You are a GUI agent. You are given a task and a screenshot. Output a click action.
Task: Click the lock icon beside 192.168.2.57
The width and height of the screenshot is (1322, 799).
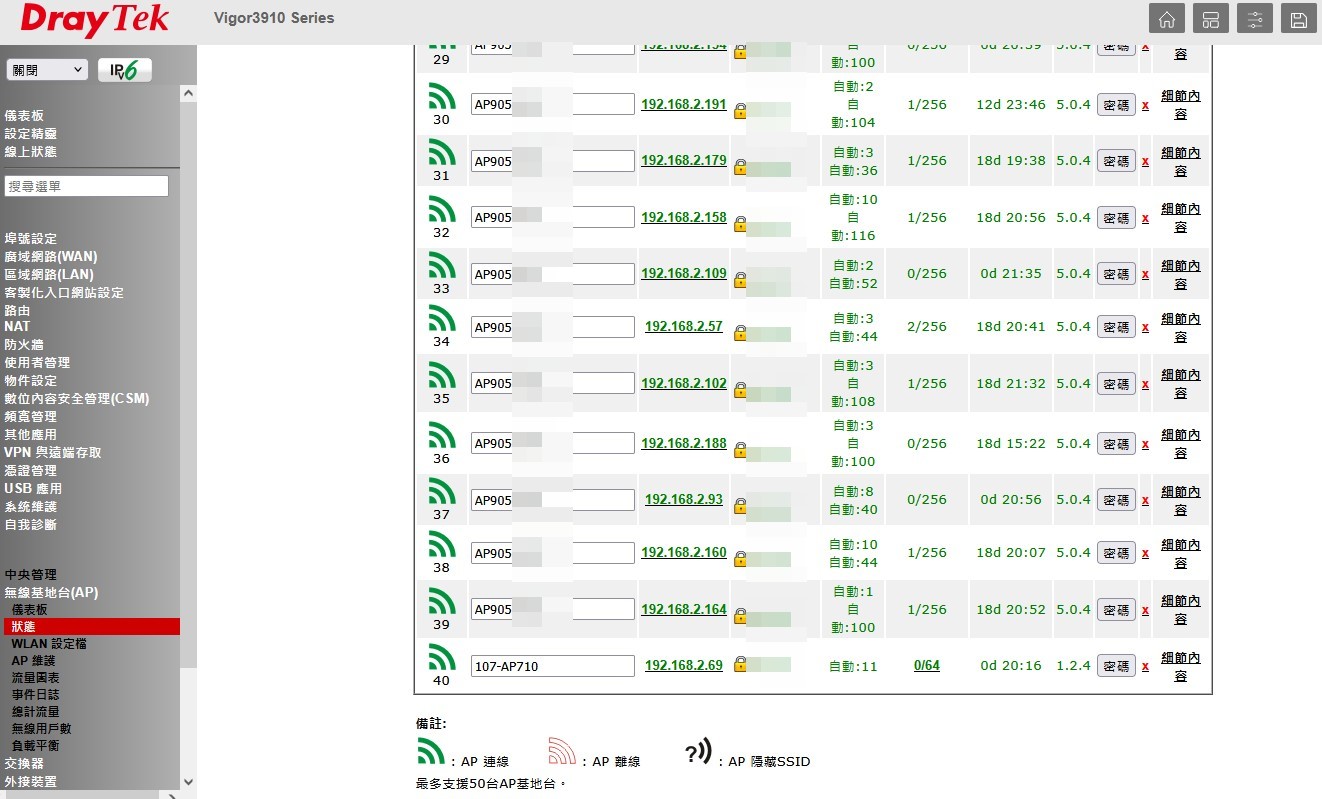[x=740, y=333]
